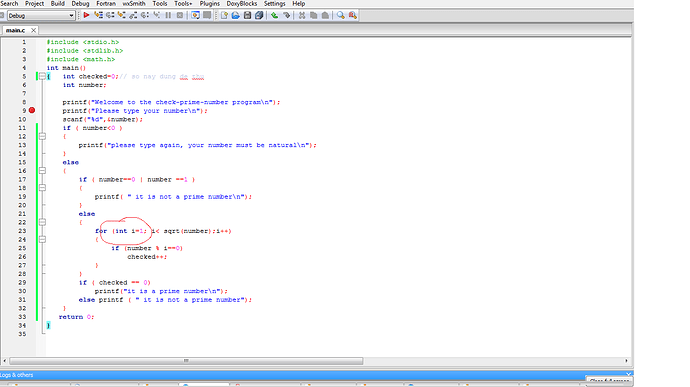This screenshot has width=690, height=387.
Task: Close the Logs & others panel
Action: pos(628,374)
